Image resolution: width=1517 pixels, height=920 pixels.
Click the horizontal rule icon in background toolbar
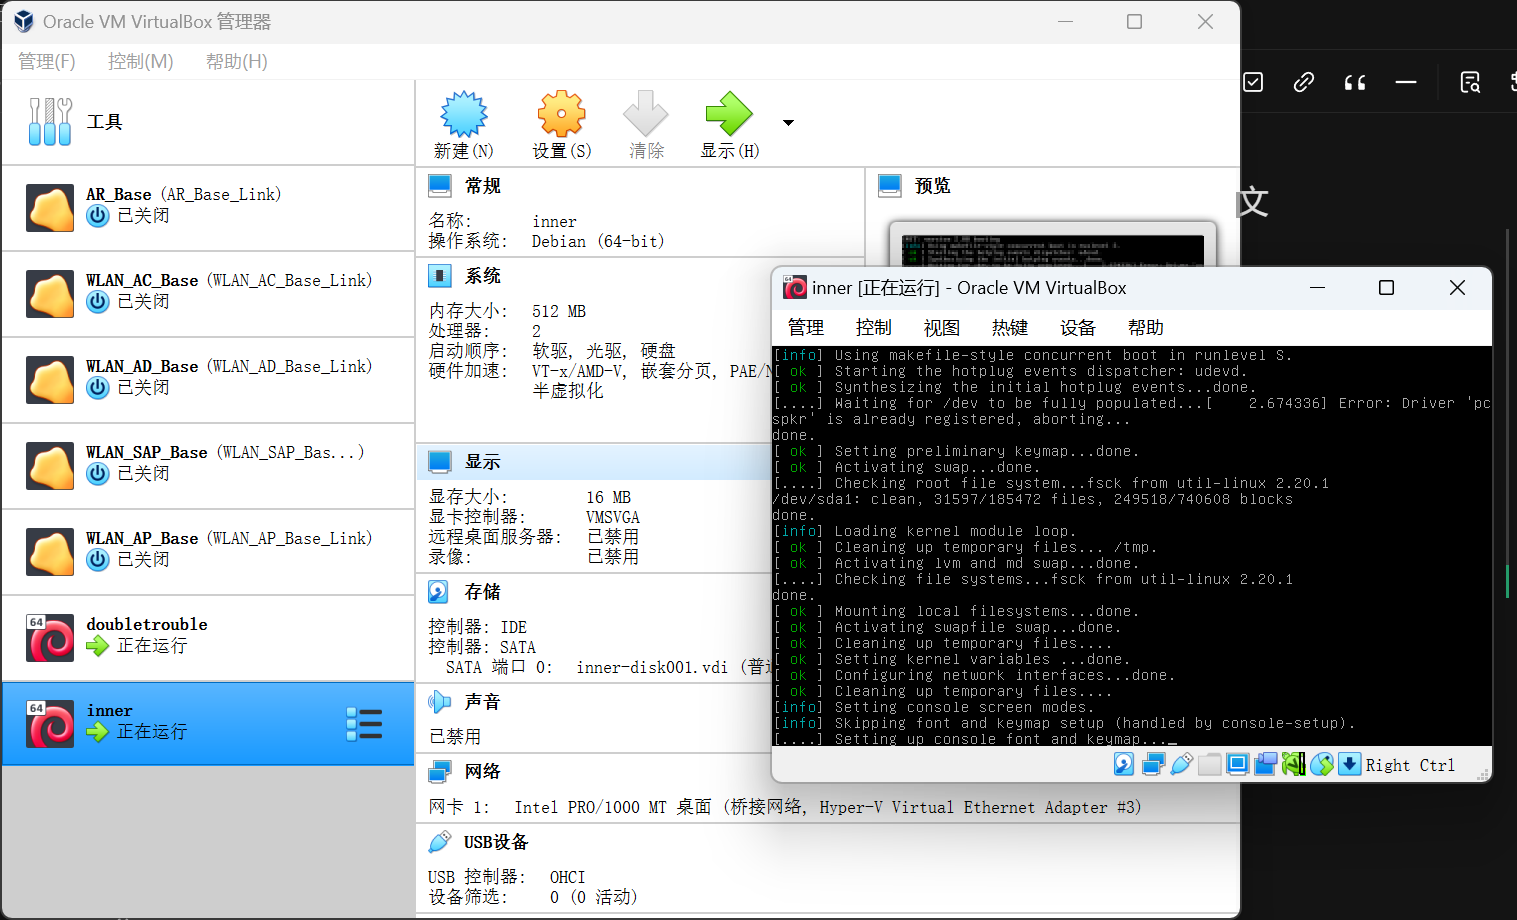pyautogui.click(x=1406, y=82)
